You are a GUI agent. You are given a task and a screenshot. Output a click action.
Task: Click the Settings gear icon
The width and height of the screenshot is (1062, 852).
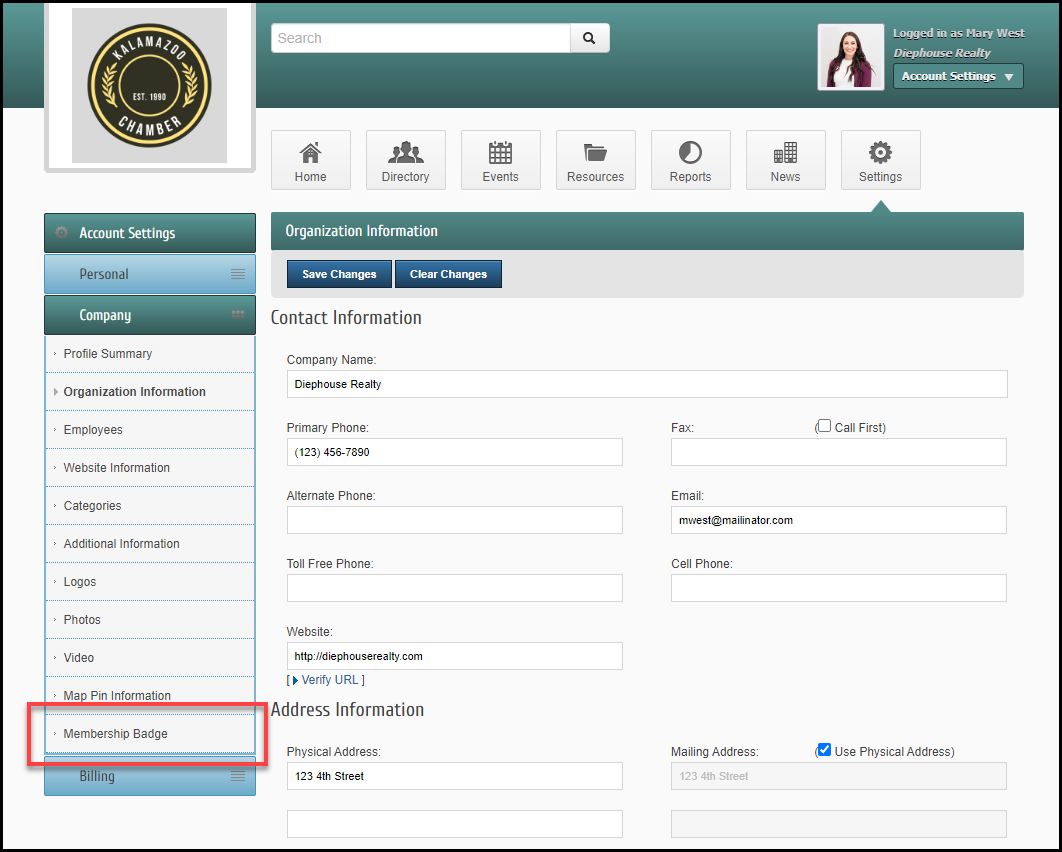tap(880, 153)
